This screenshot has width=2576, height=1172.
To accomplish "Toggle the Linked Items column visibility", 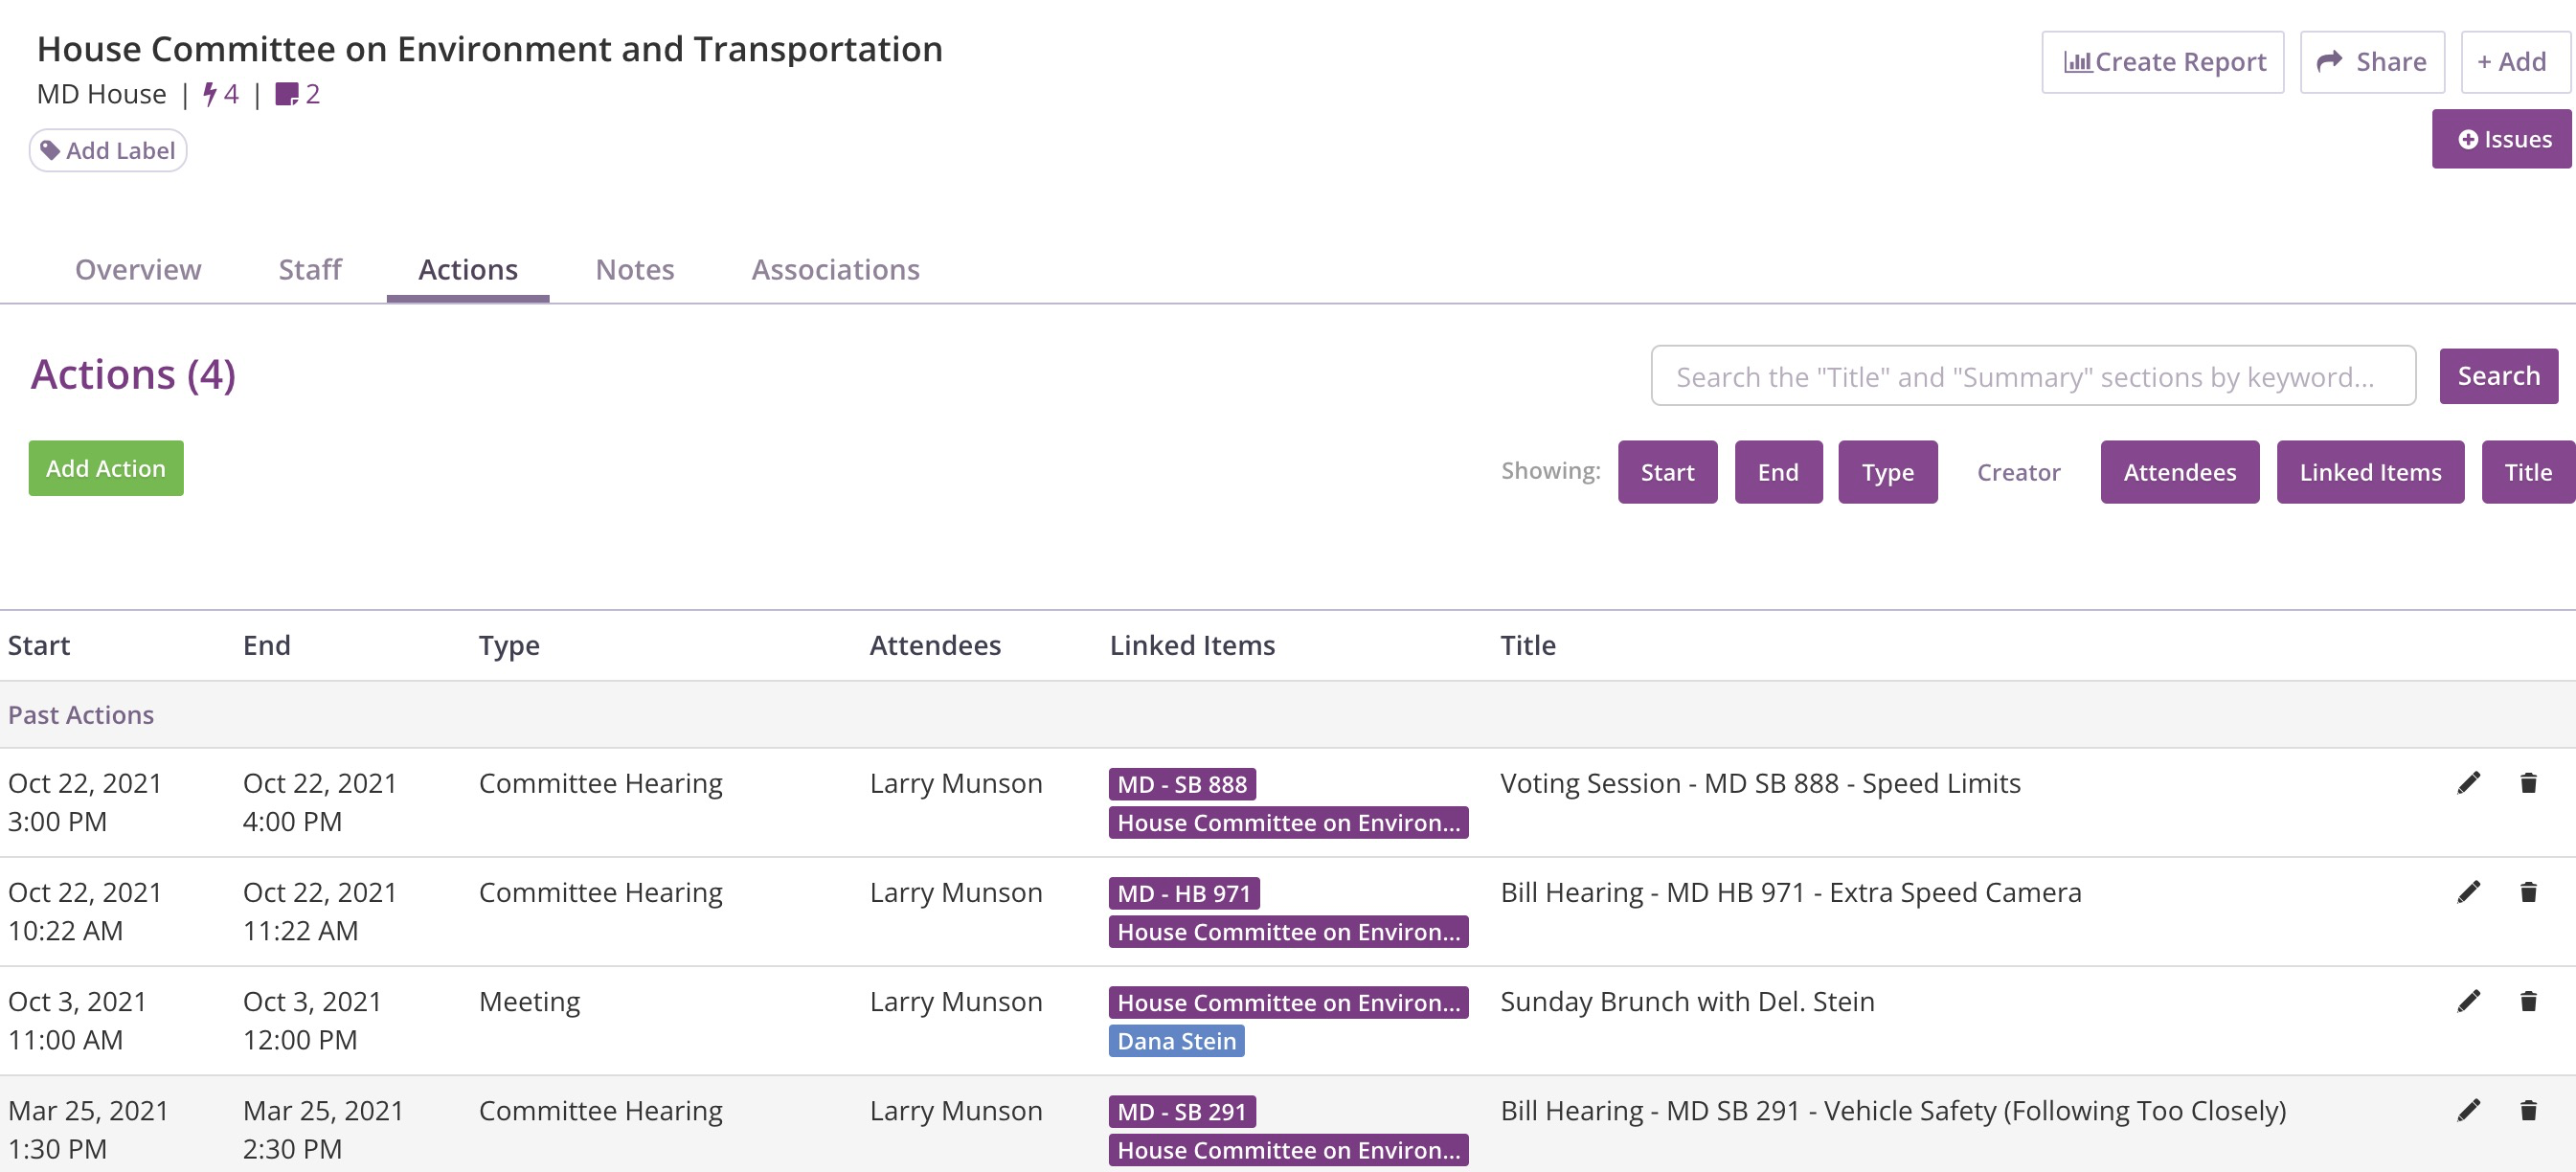I will pyautogui.click(x=2370, y=472).
